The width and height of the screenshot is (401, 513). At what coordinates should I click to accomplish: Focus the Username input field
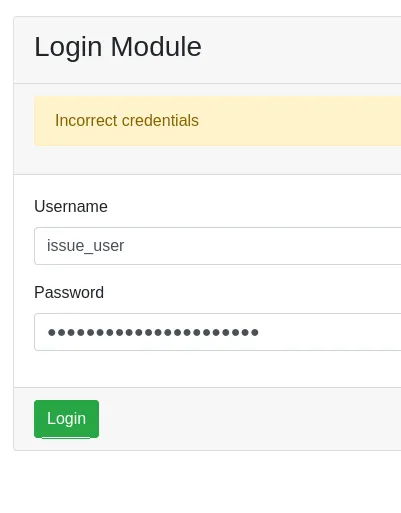pyautogui.click(x=217, y=246)
